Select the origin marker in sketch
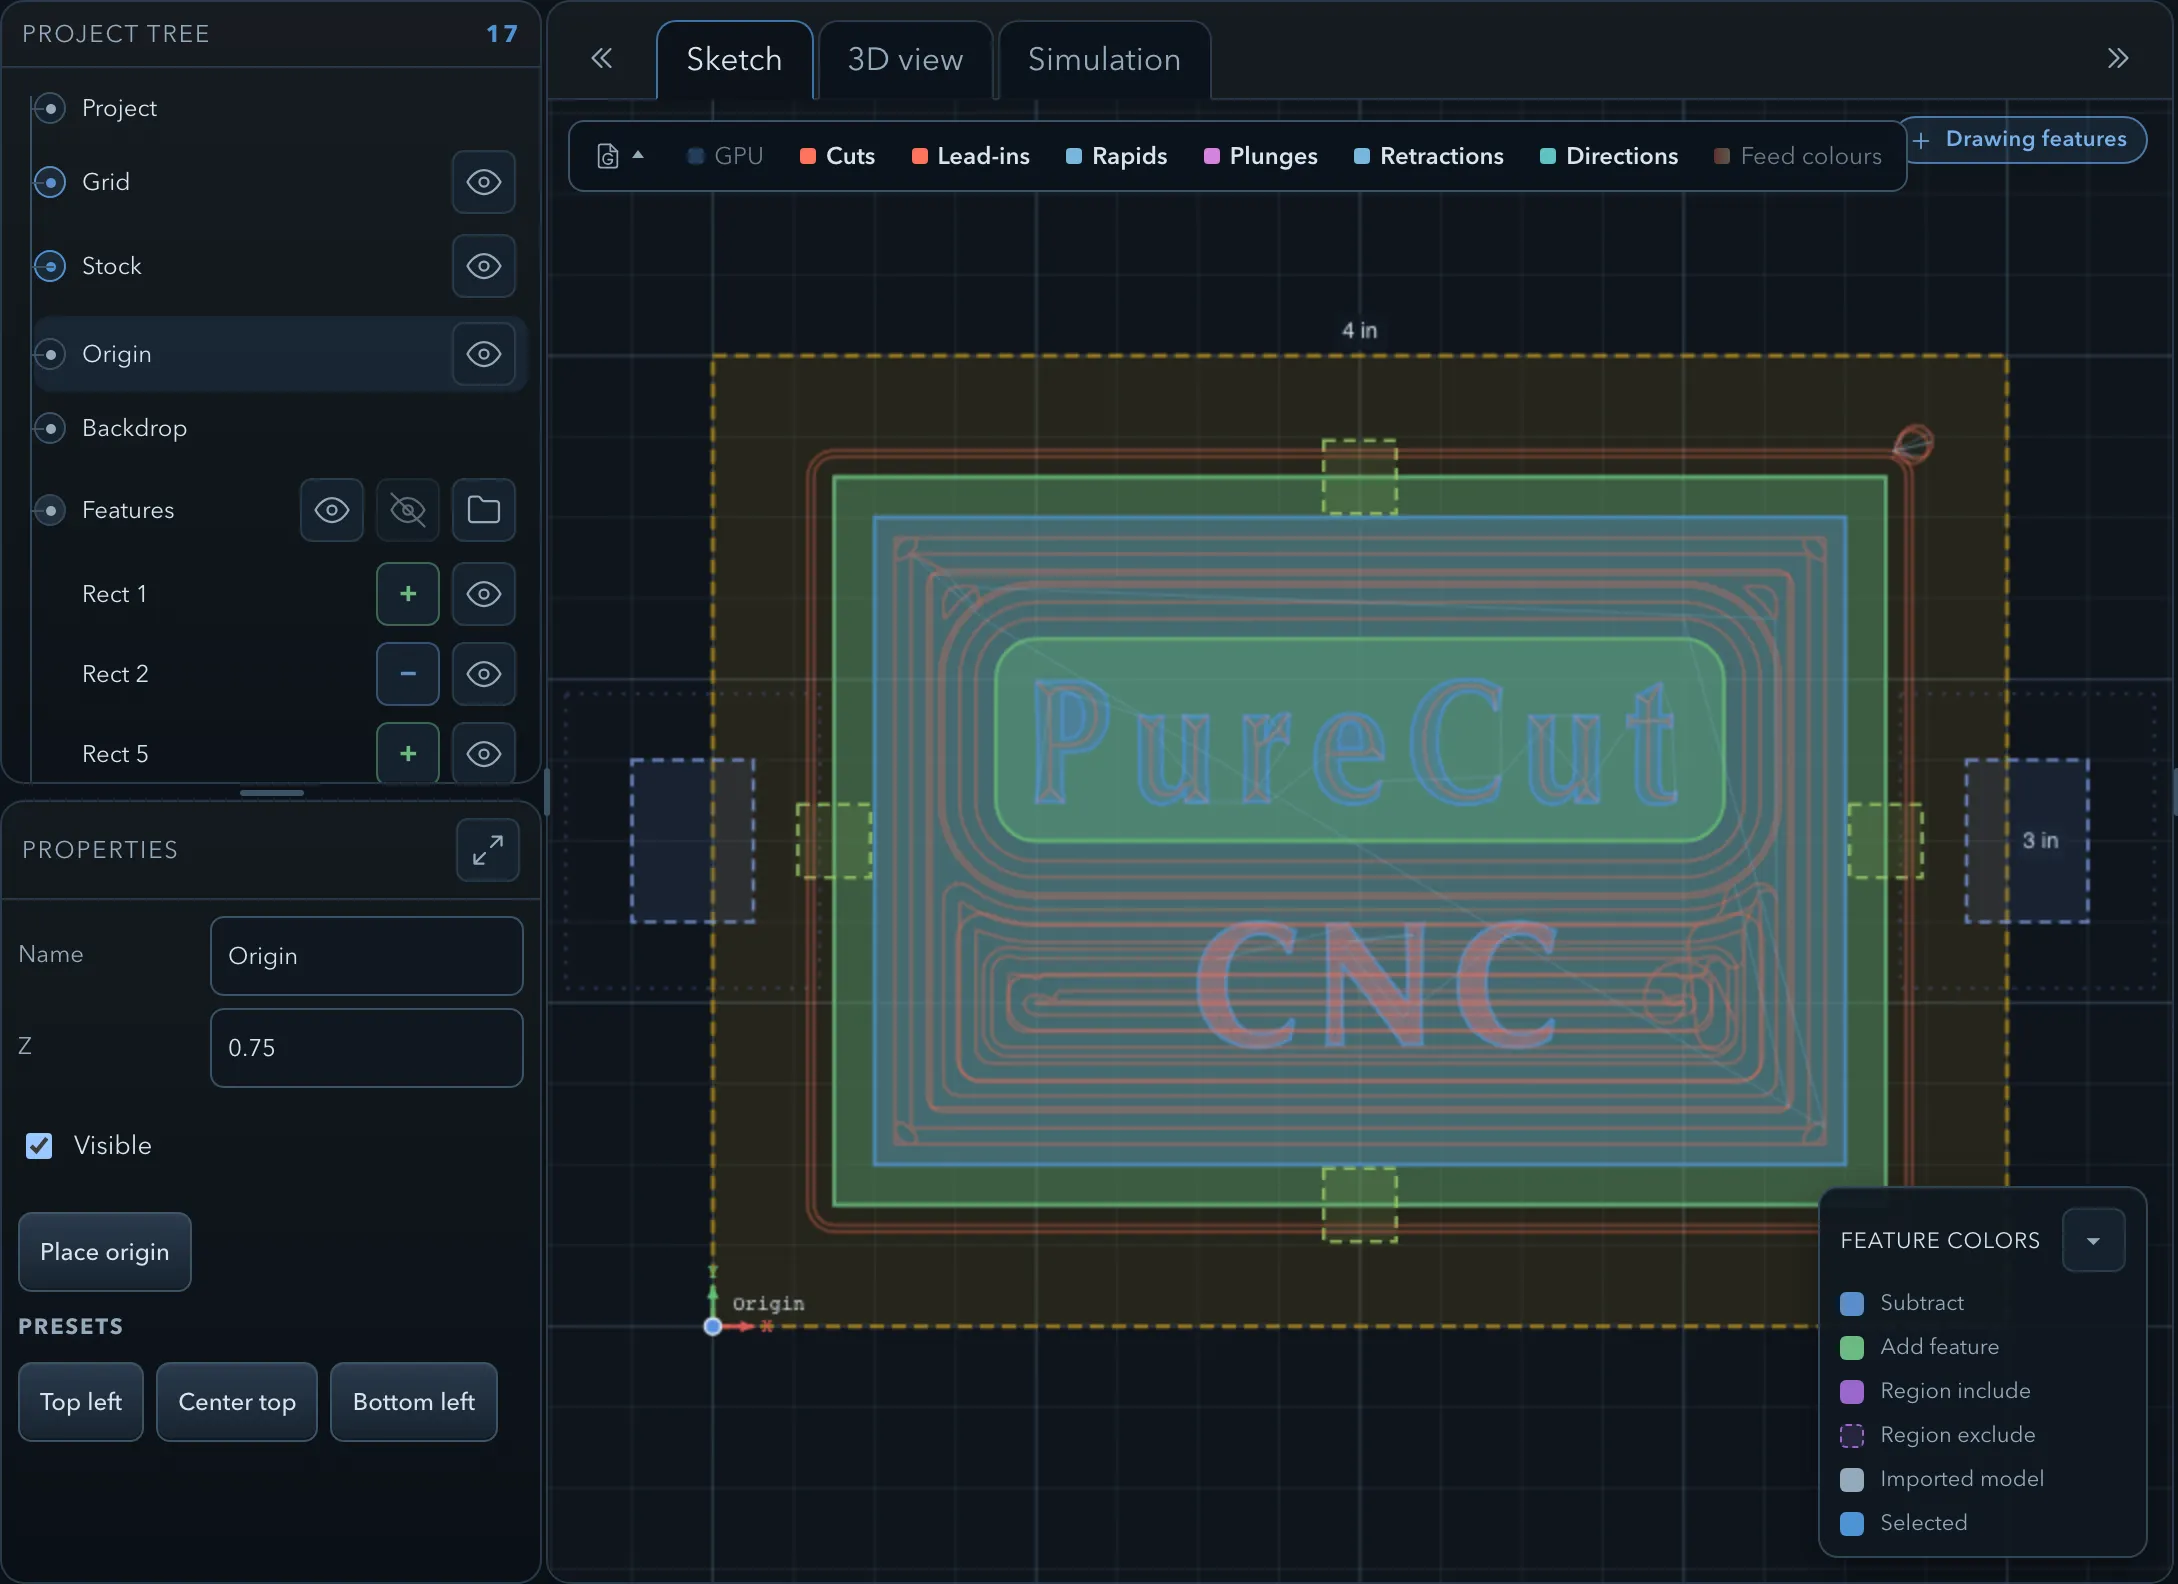This screenshot has height=1584, width=2178. (713, 1326)
